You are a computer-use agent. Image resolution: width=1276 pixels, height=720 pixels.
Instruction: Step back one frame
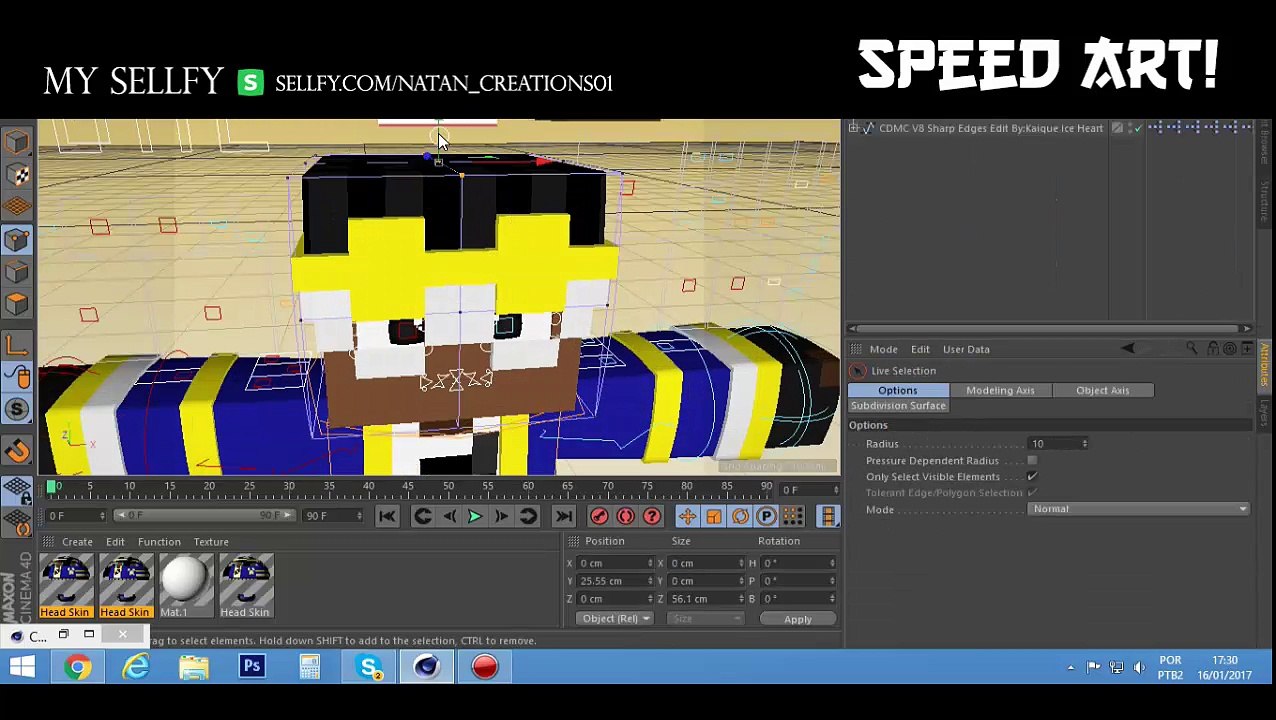[449, 516]
